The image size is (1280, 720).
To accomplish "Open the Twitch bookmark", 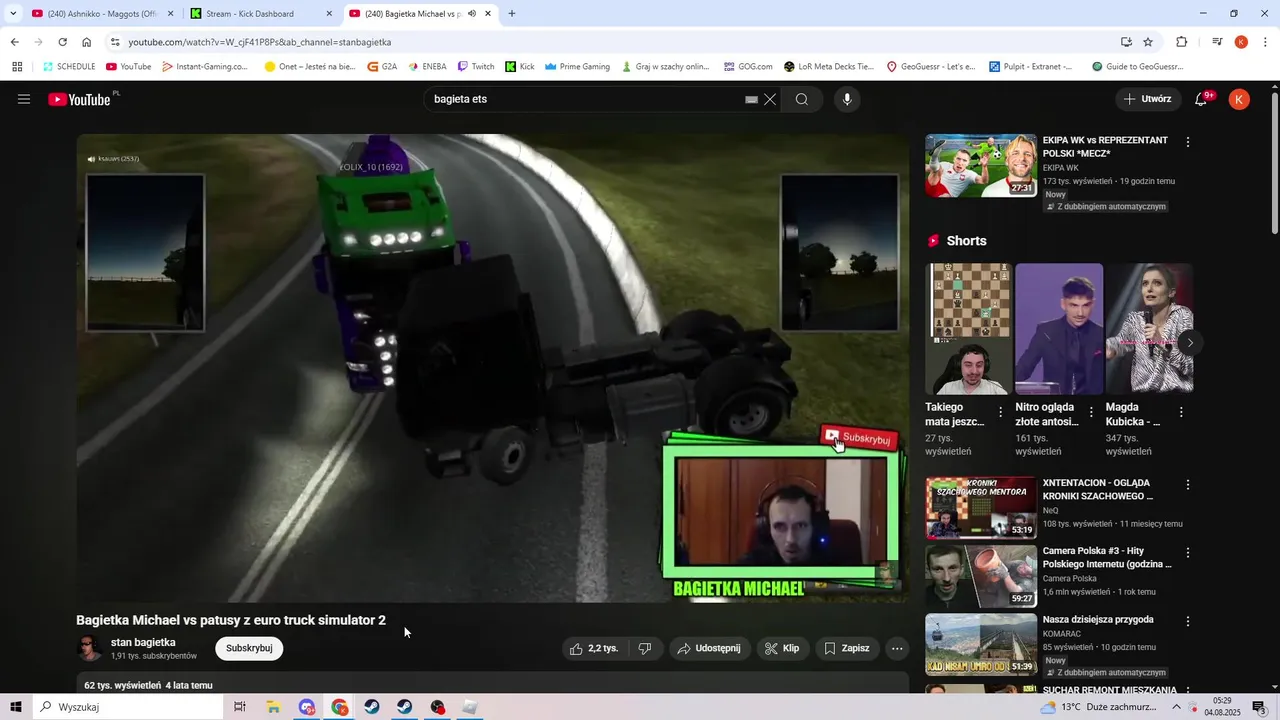I will pyautogui.click(x=476, y=67).
